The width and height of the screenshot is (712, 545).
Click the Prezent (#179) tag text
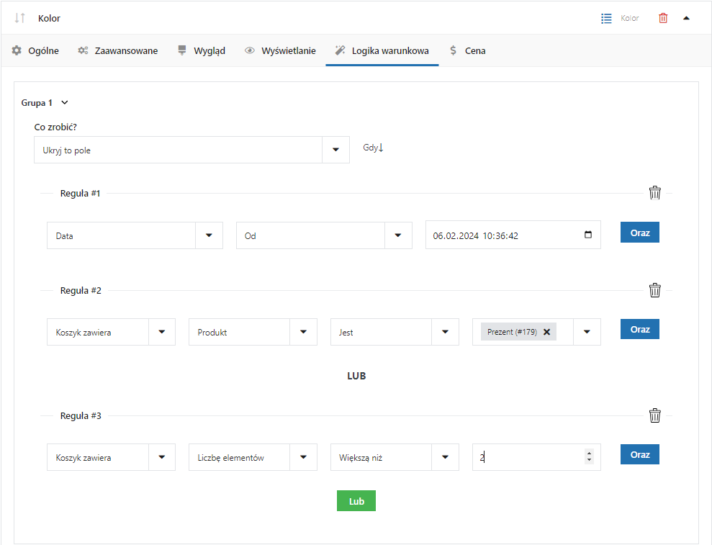point(512,332)
